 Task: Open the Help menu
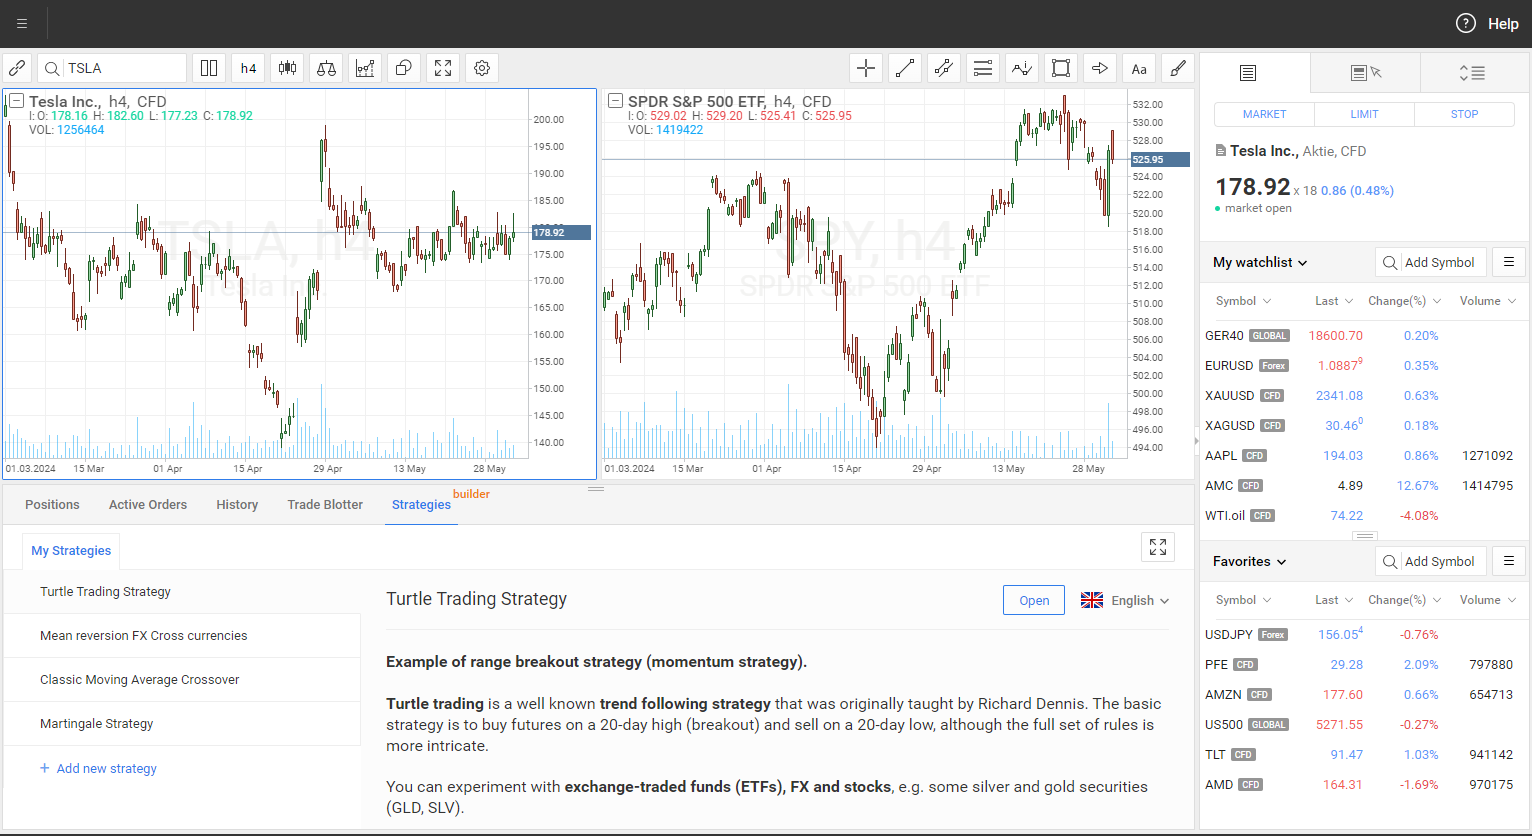1487,23
